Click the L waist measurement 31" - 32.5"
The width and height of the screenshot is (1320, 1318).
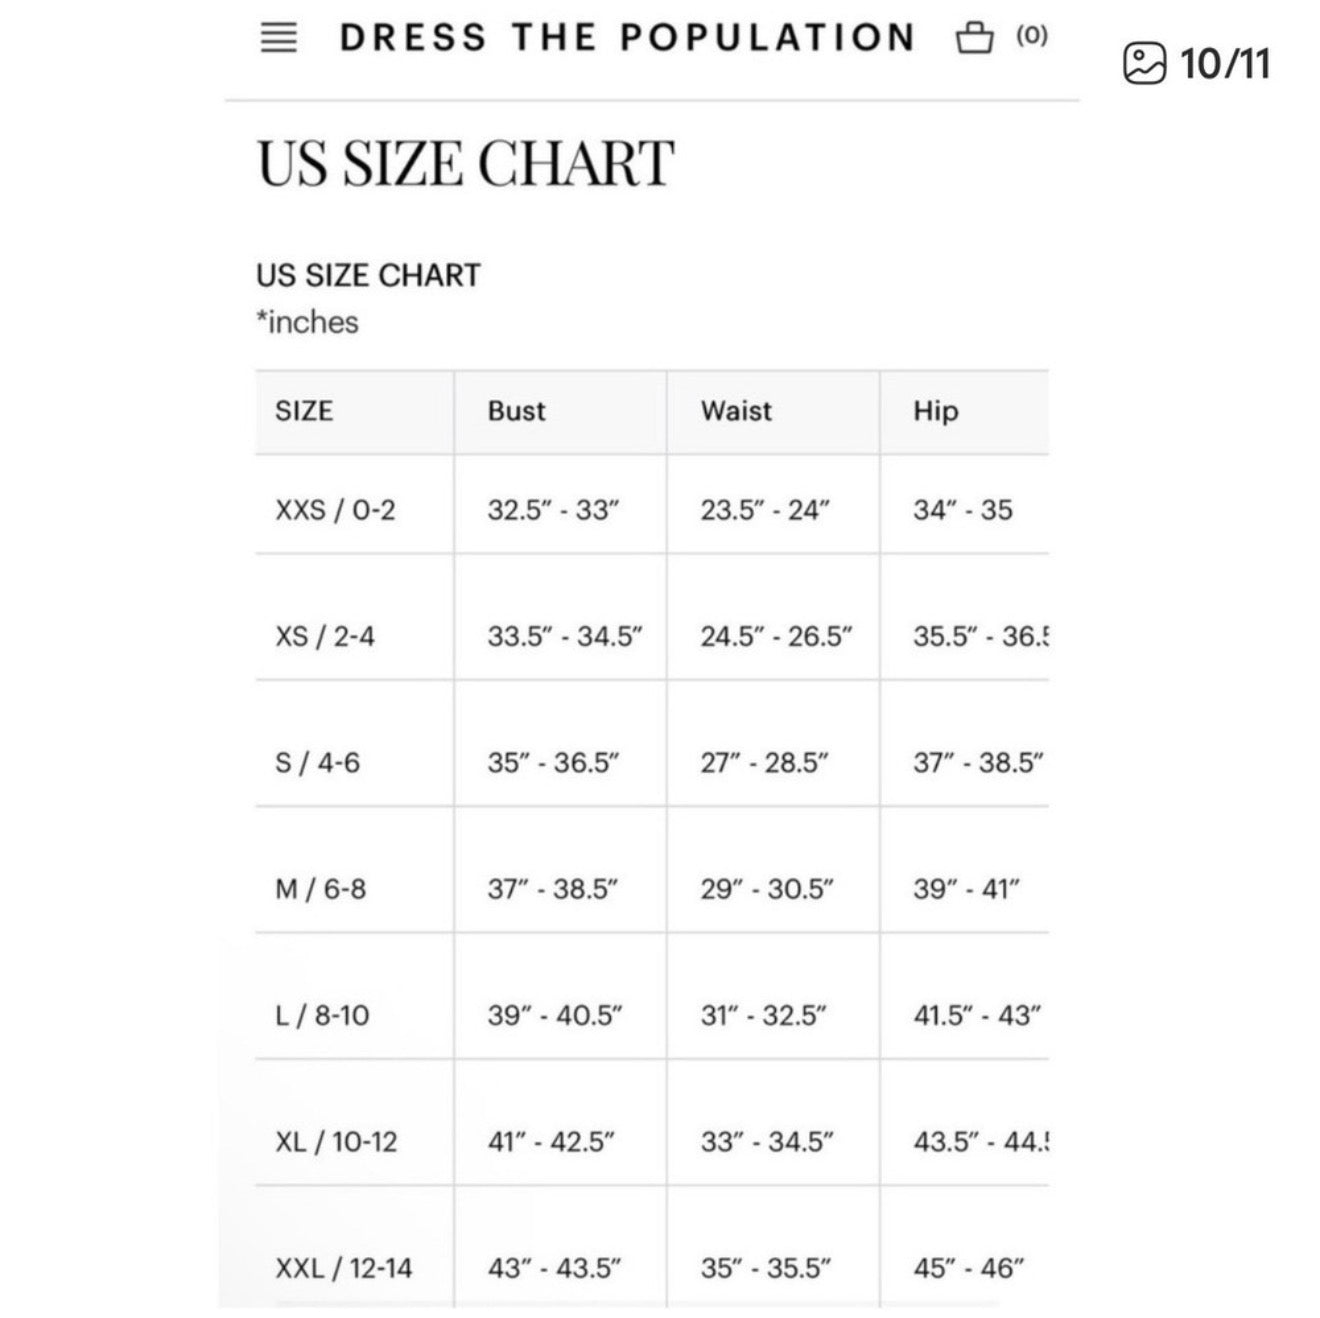coord(764,1015)
